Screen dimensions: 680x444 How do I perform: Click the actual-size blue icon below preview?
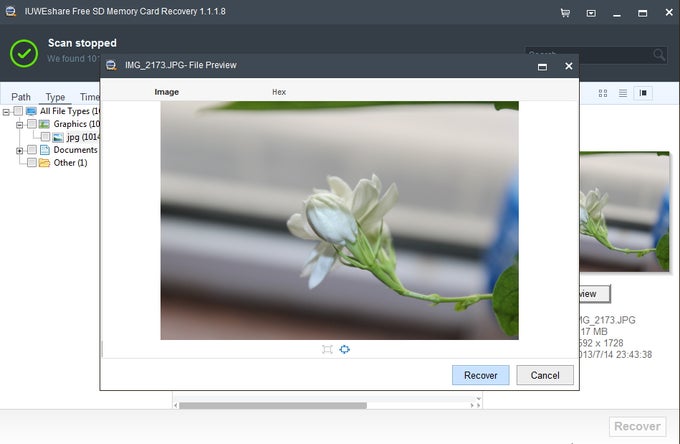pyautogui.click(x=344, y=349)
